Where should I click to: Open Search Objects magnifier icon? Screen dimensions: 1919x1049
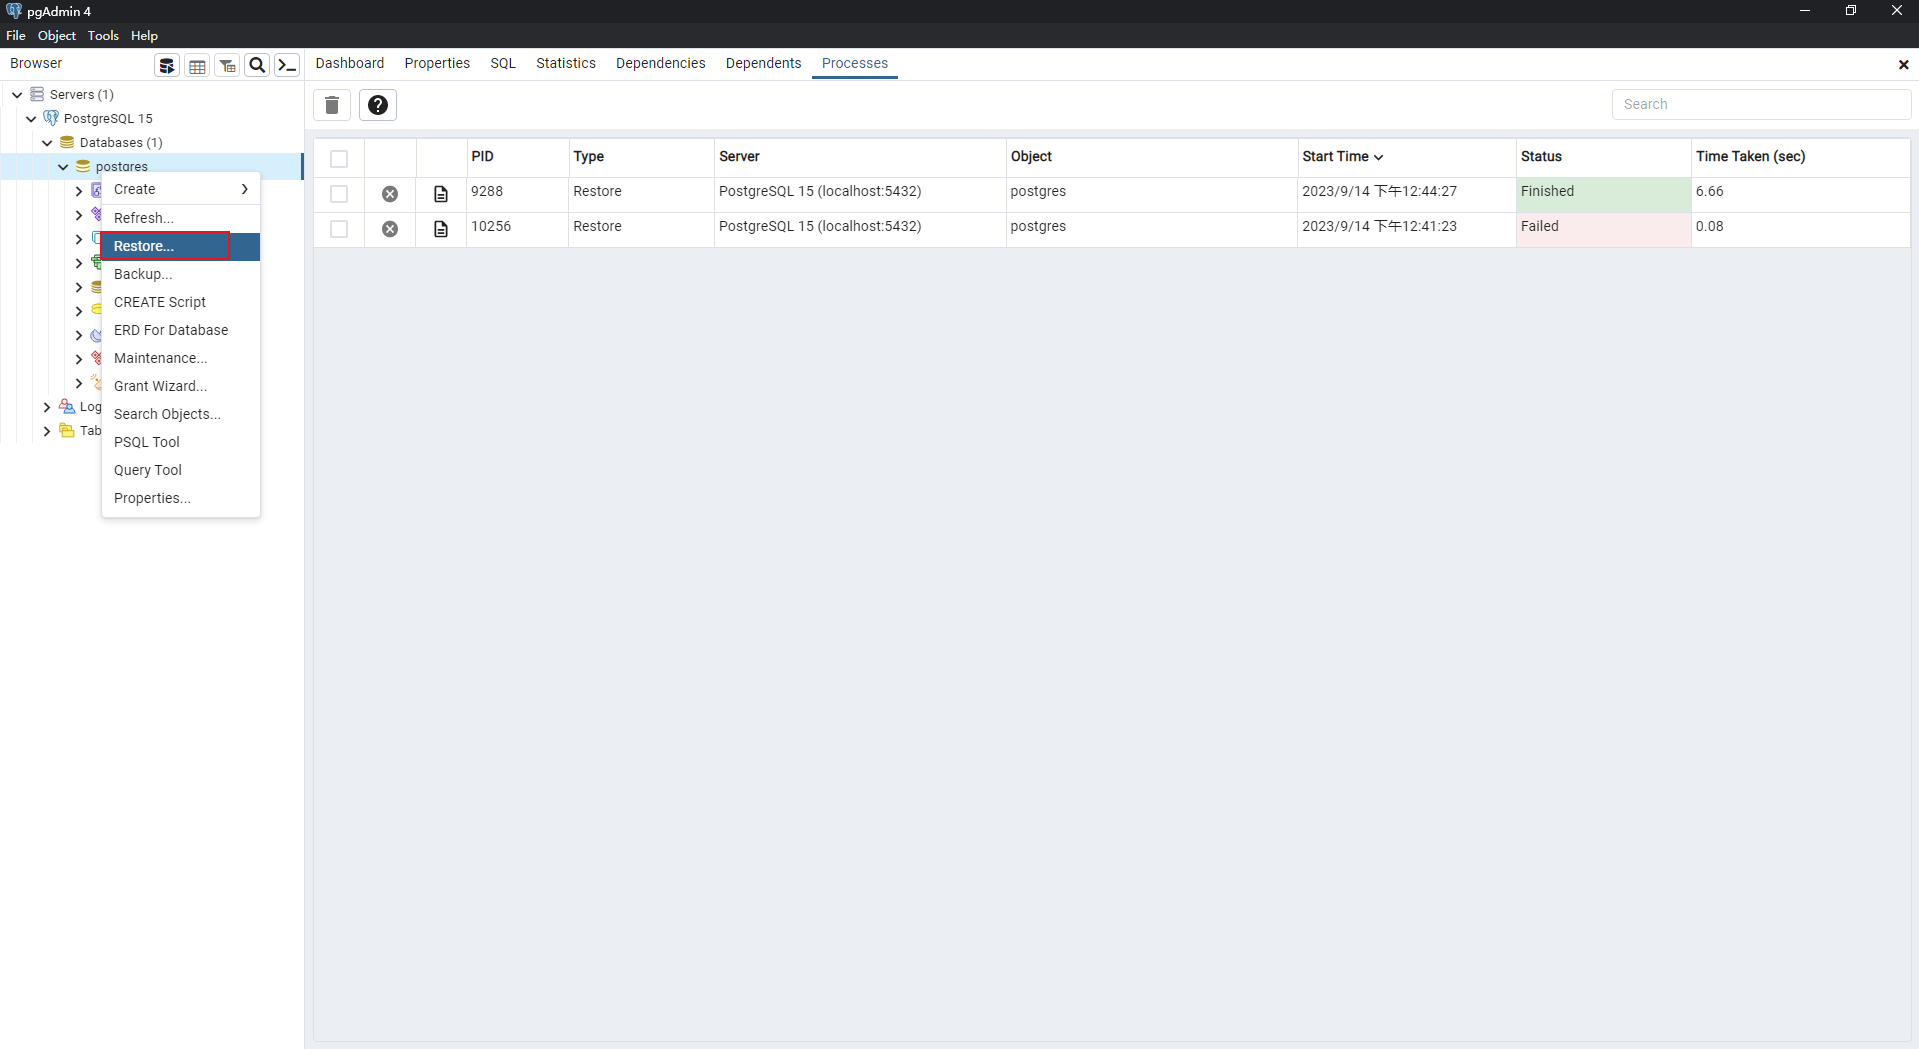point(257,66)
